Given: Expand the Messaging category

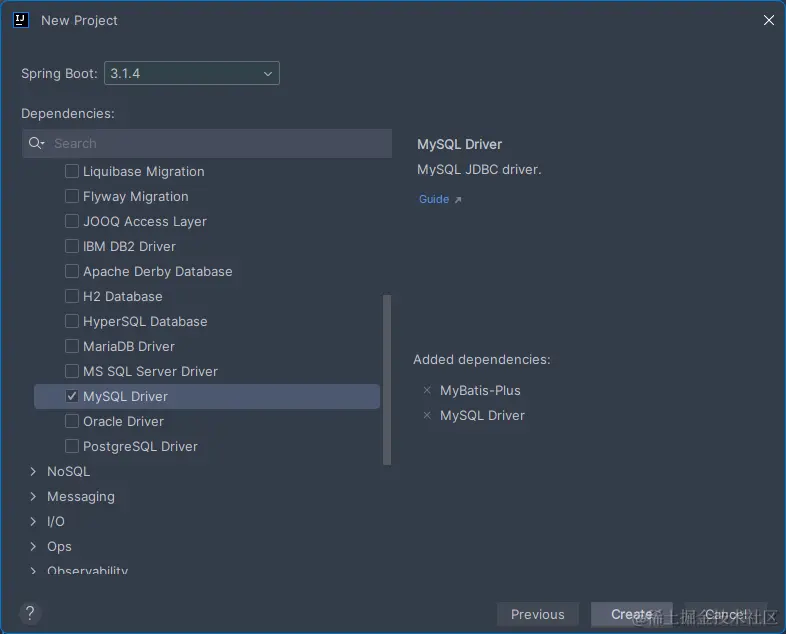Looking at the screenshot, I should tap(33, 496).
